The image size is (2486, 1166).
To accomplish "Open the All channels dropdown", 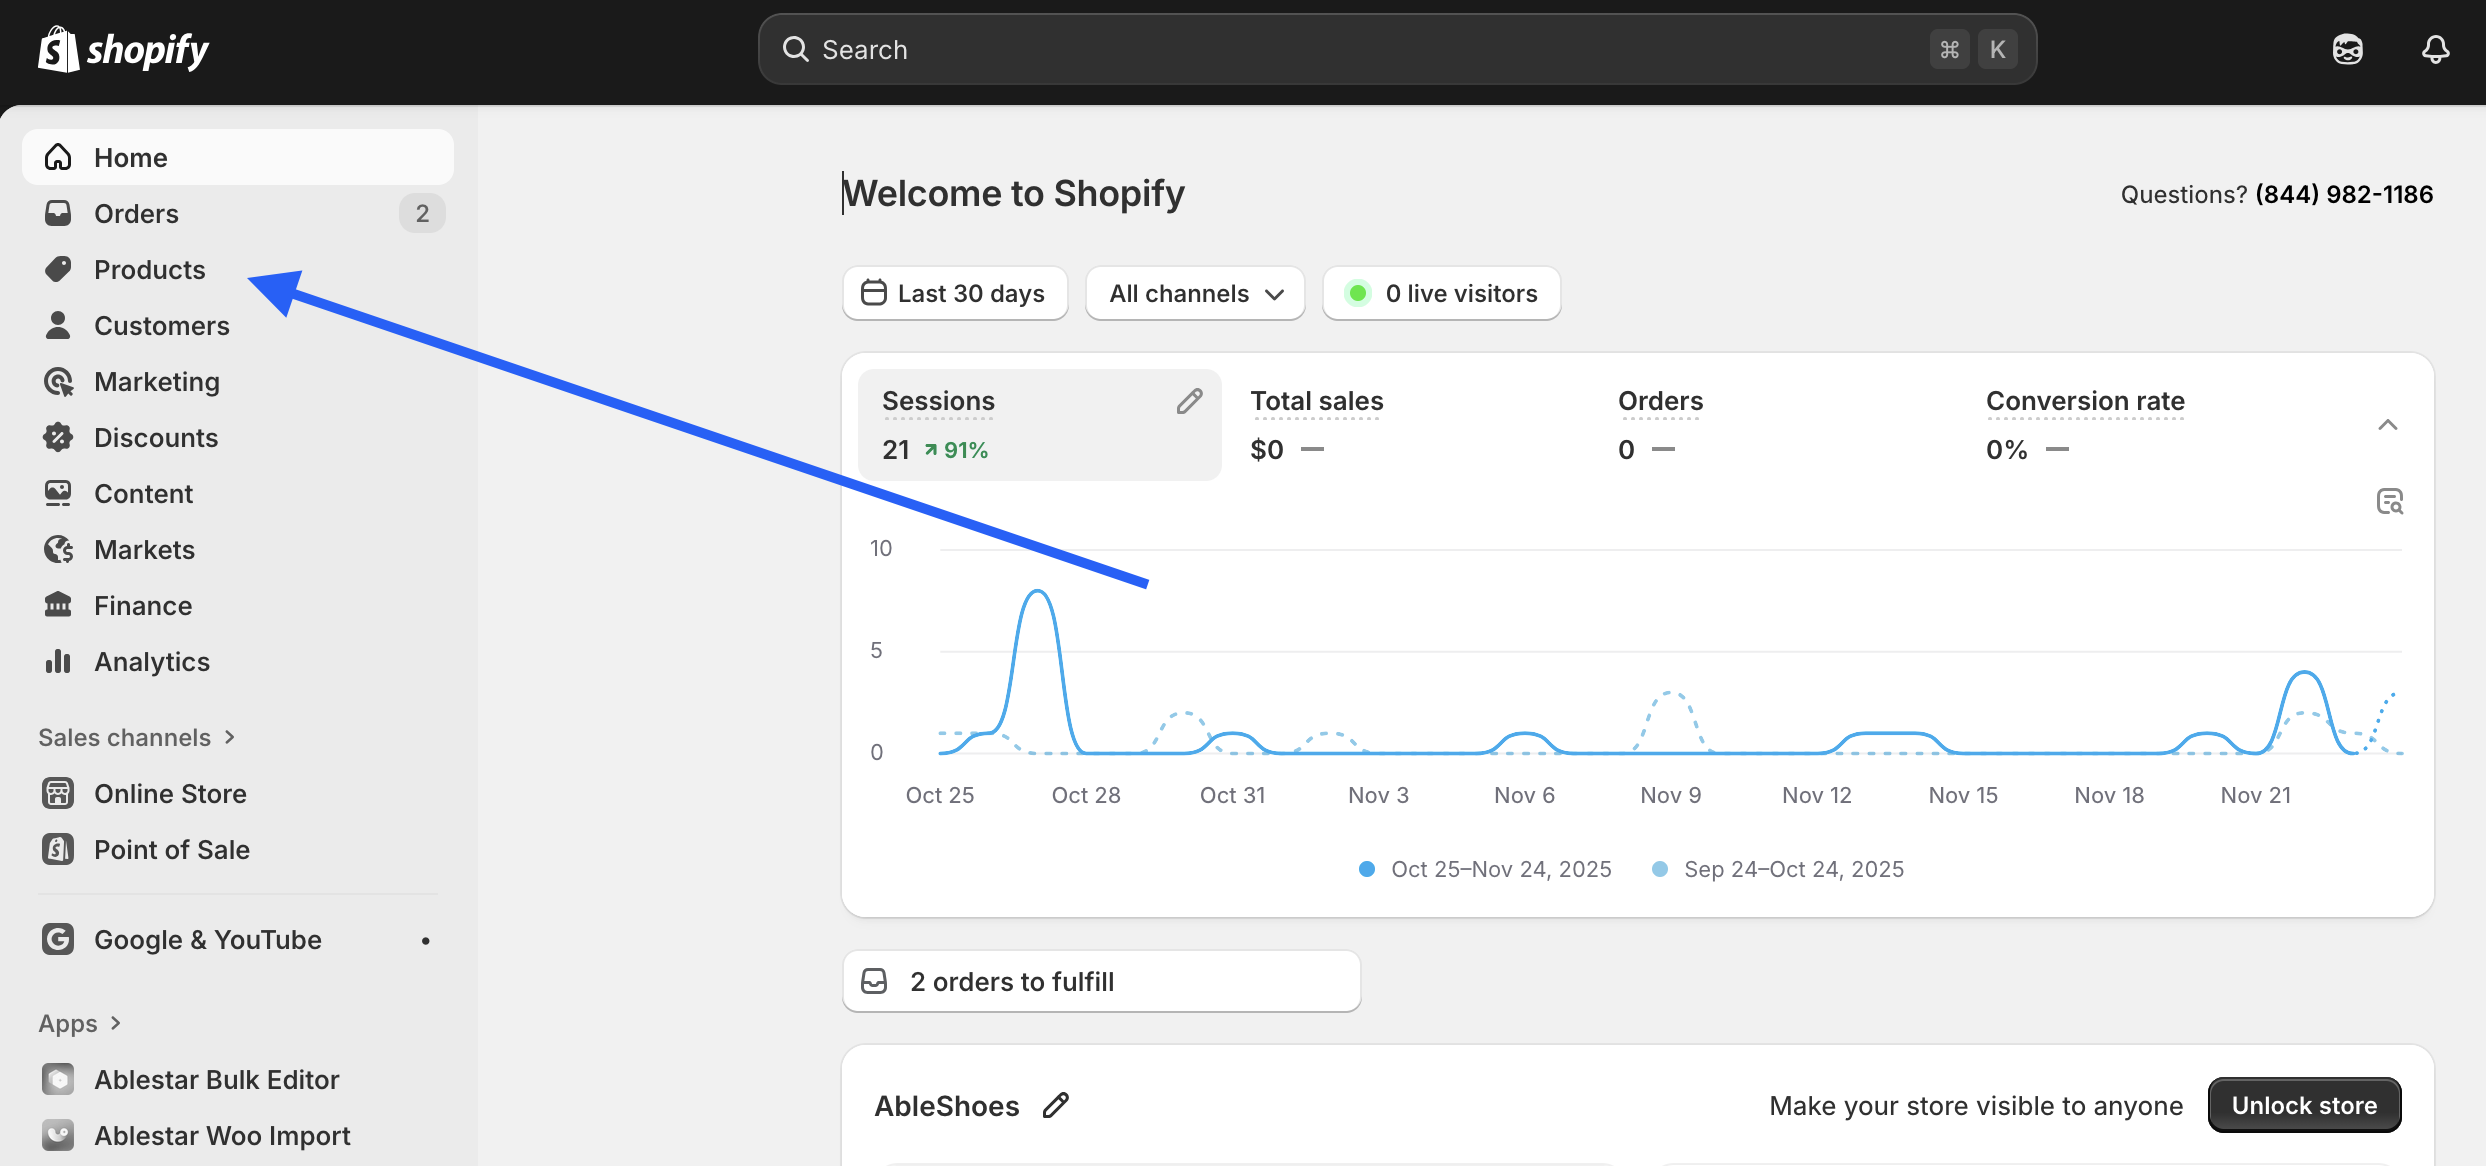I will pyautogui.click(x=1195, y=294).
